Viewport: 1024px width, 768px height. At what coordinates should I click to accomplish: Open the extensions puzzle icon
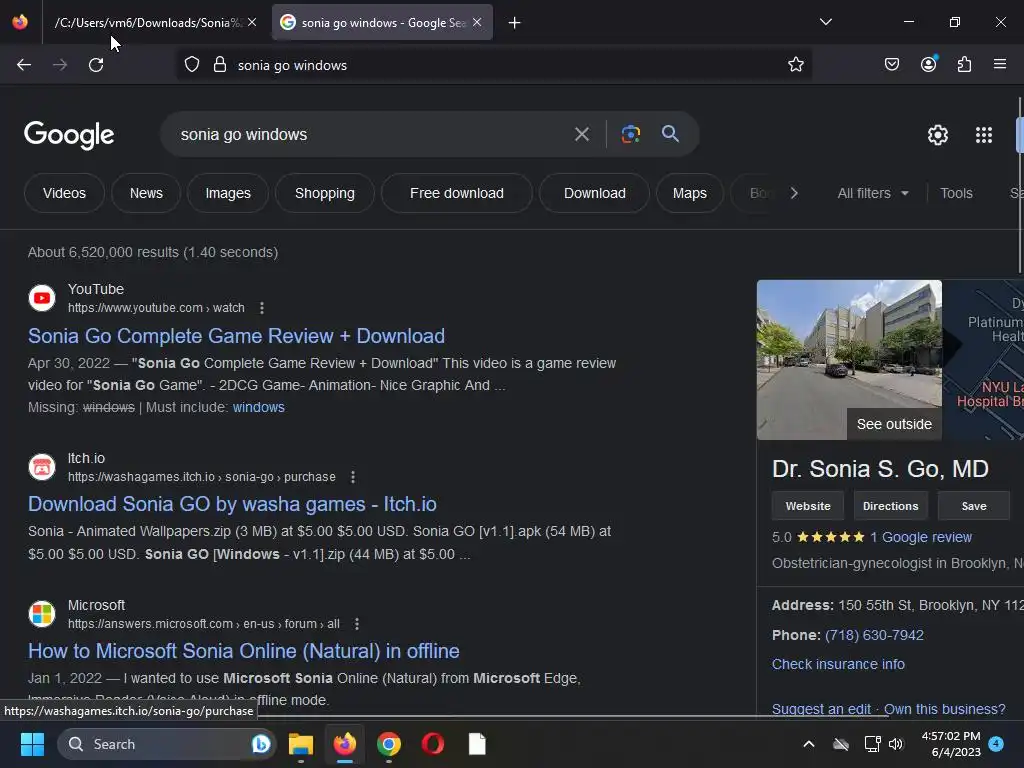[x=964, y=65]
